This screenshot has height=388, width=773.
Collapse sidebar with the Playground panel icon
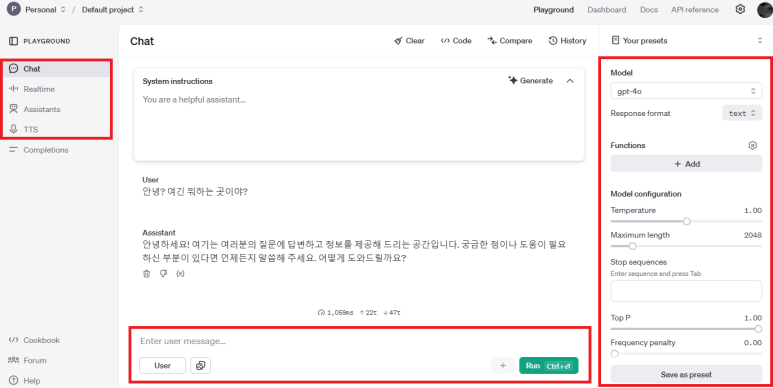point(13,41)
